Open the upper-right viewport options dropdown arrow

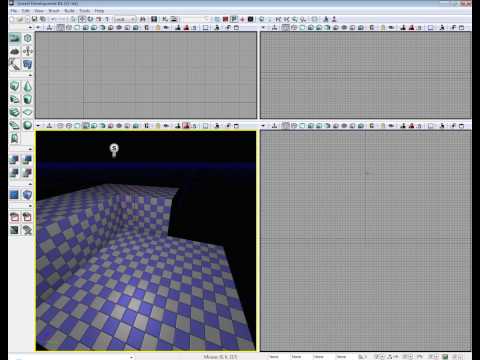(x=263, y=28)
